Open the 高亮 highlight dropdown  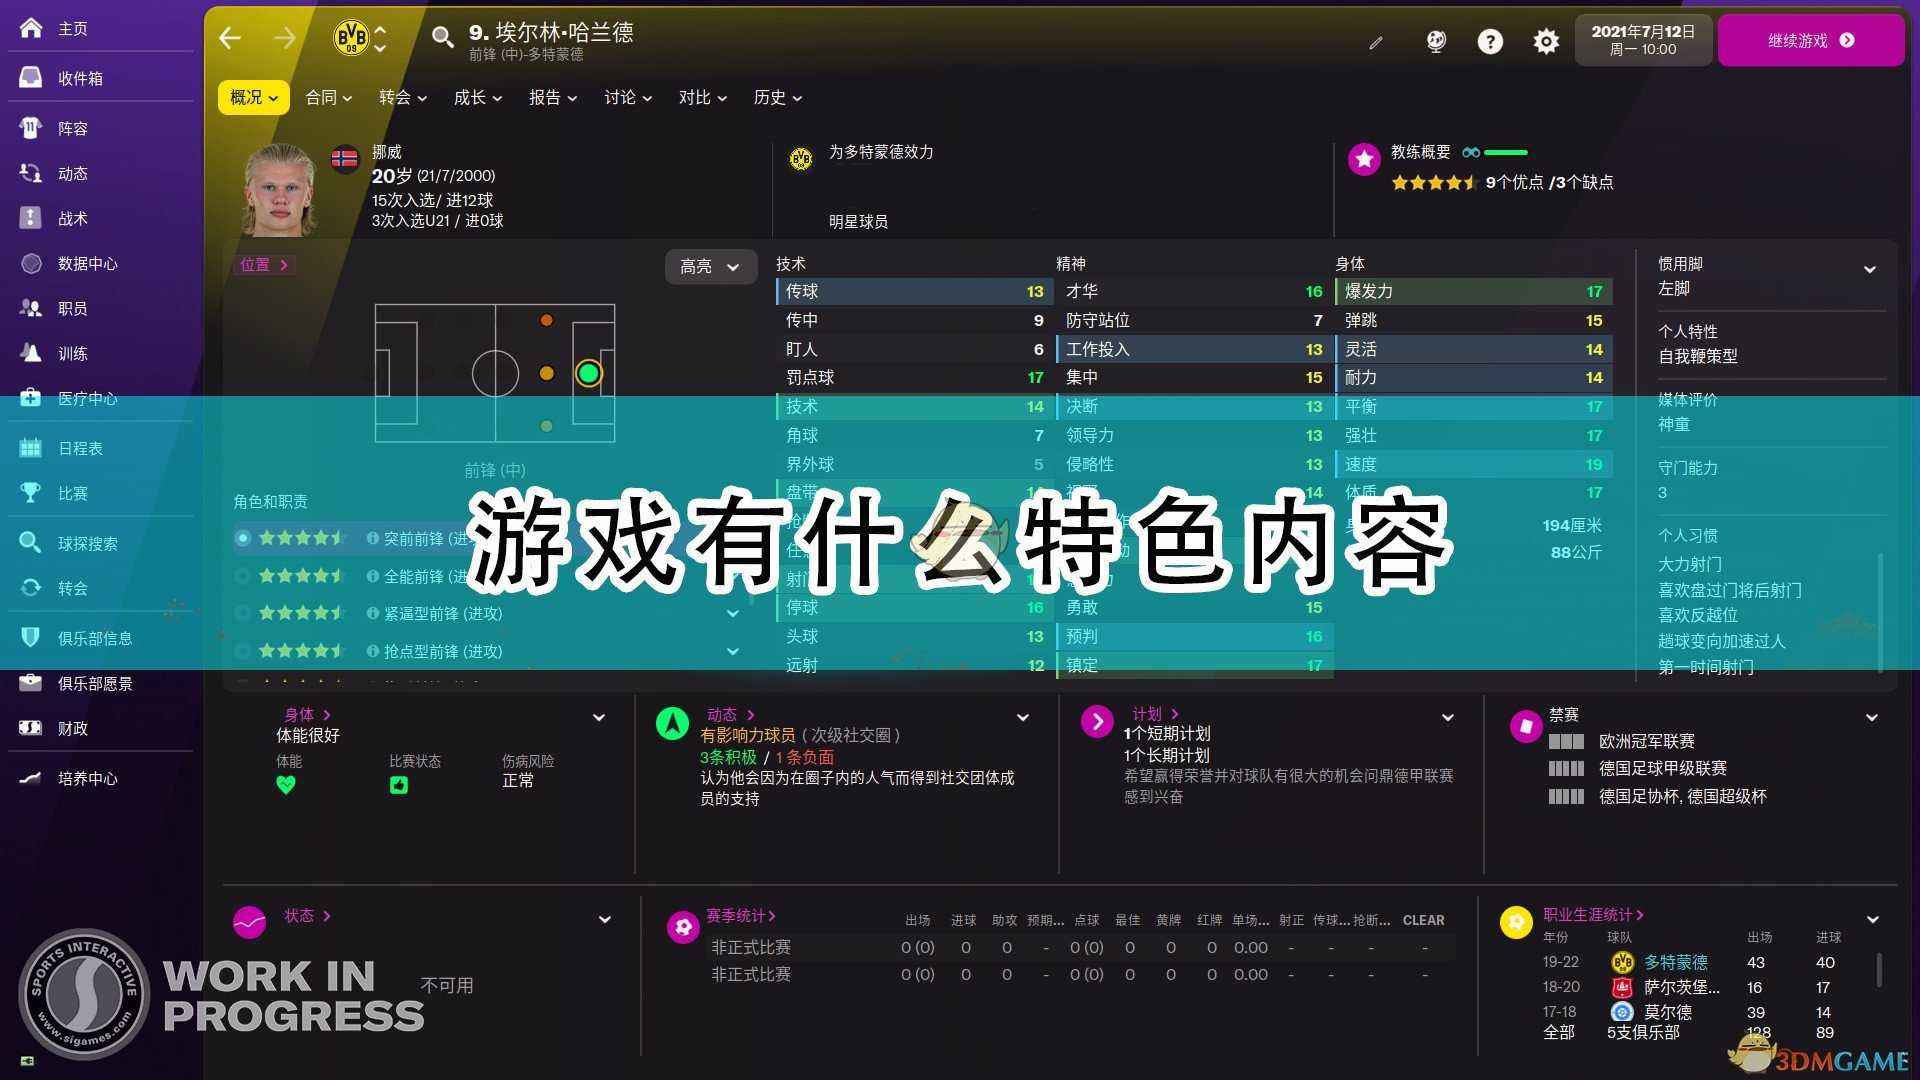tap(710, 266)
